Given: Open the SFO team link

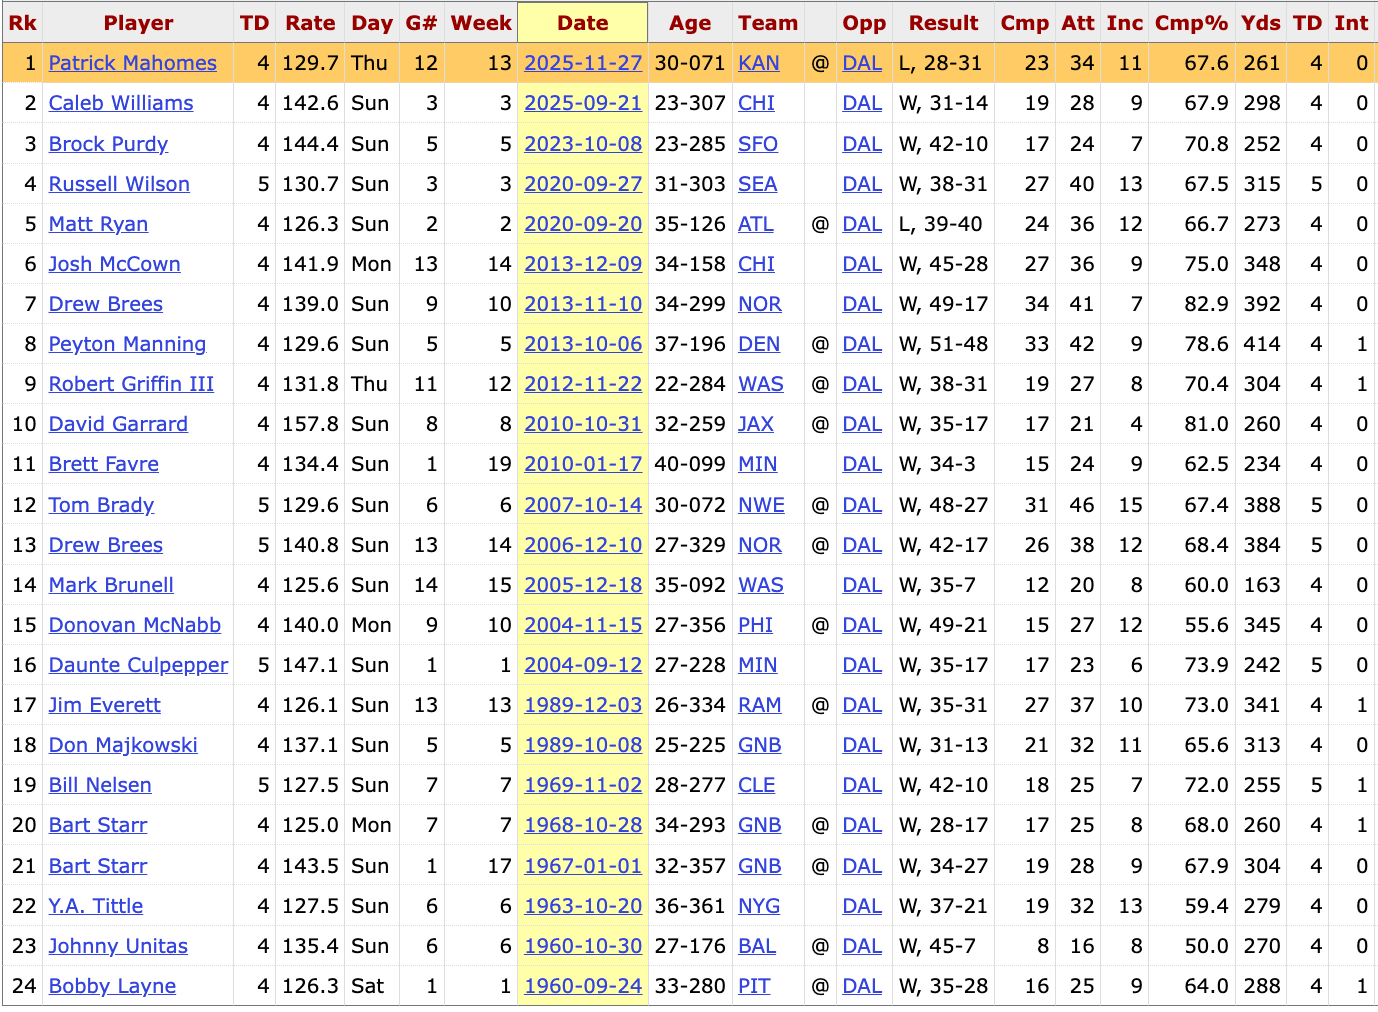Looking at the screenshot, I should click(758, 144).
